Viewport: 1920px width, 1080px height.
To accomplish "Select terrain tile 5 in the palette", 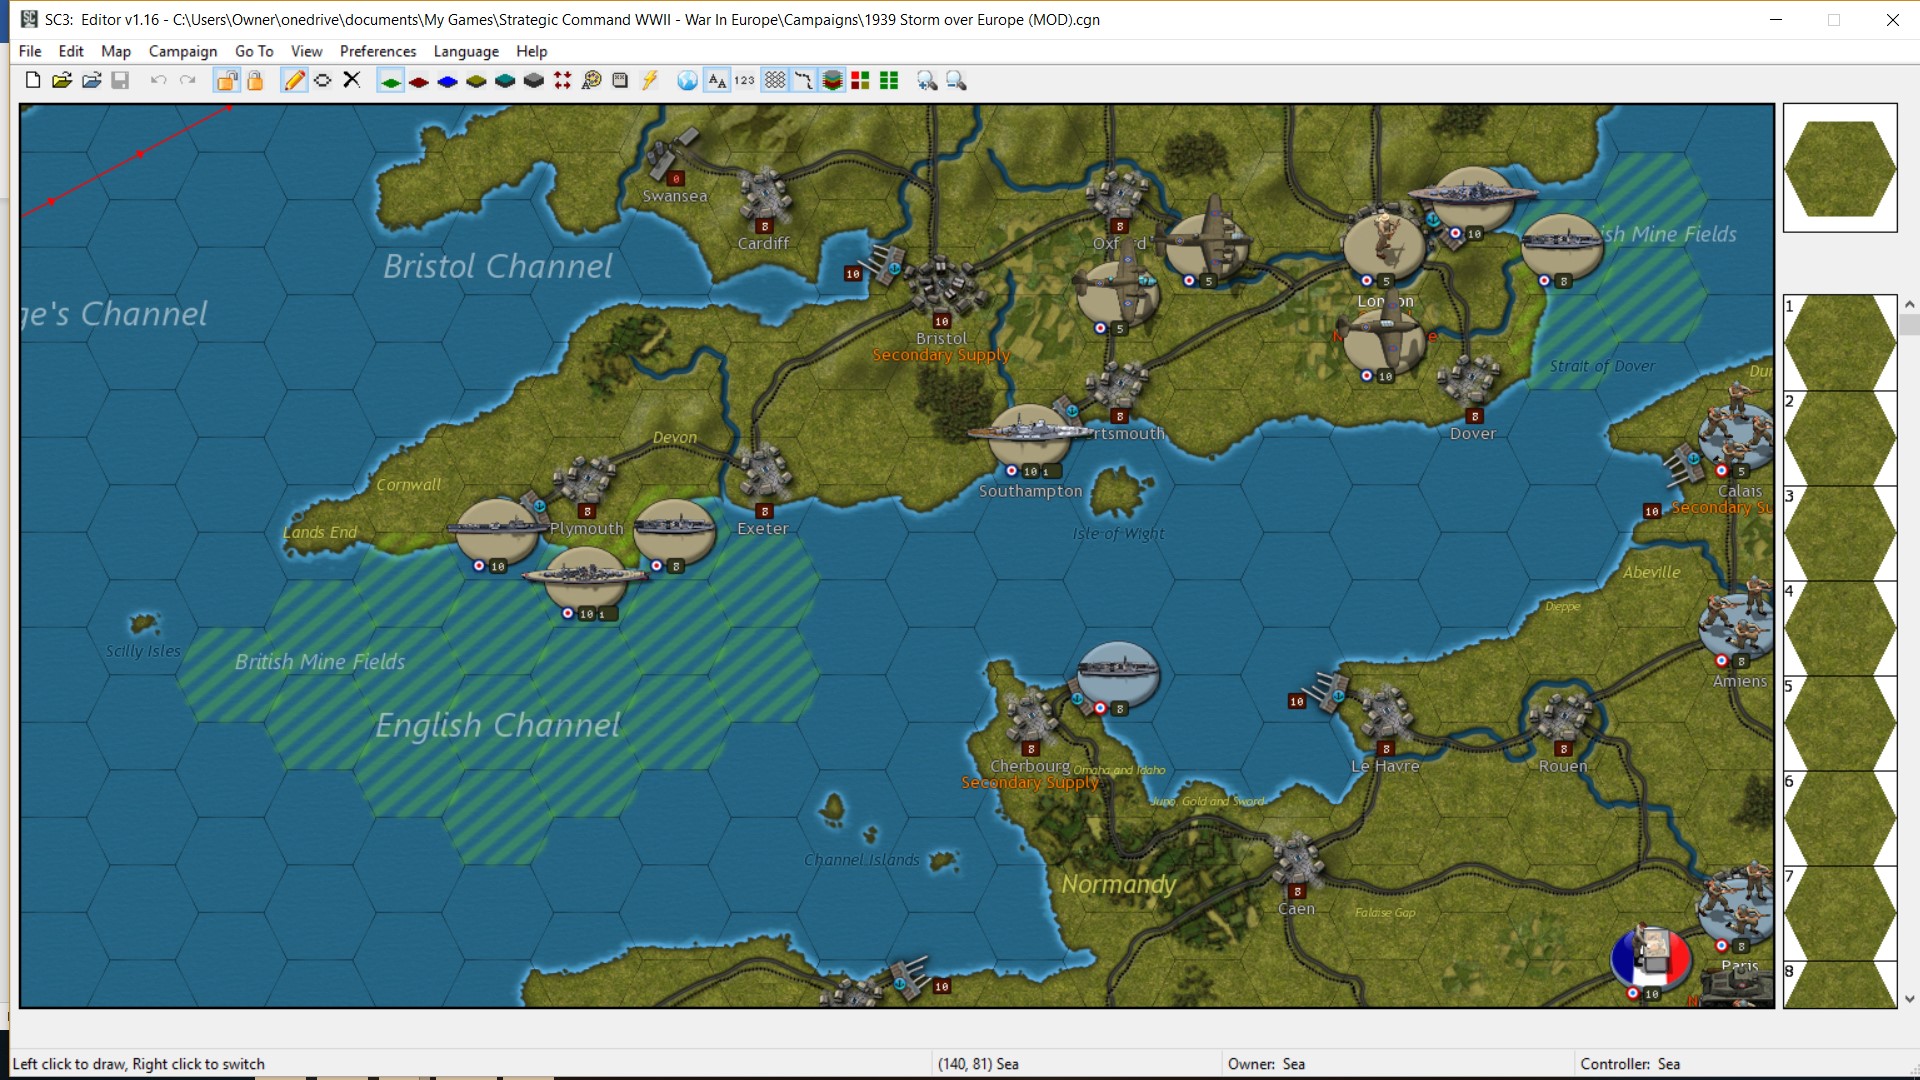I will [x=1840, y=723].
